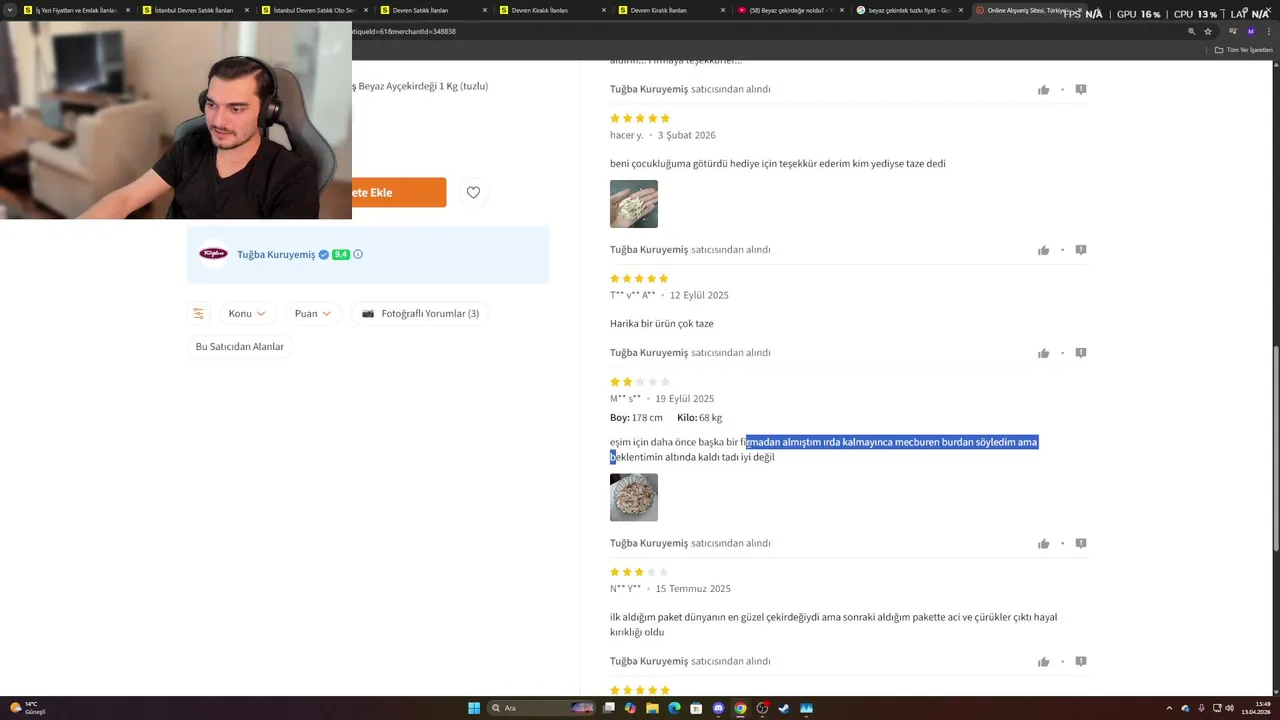Click reviewer name 'hacer y.'
Viewport: 1280px width, 720px height.
click(x=627, y=135)
